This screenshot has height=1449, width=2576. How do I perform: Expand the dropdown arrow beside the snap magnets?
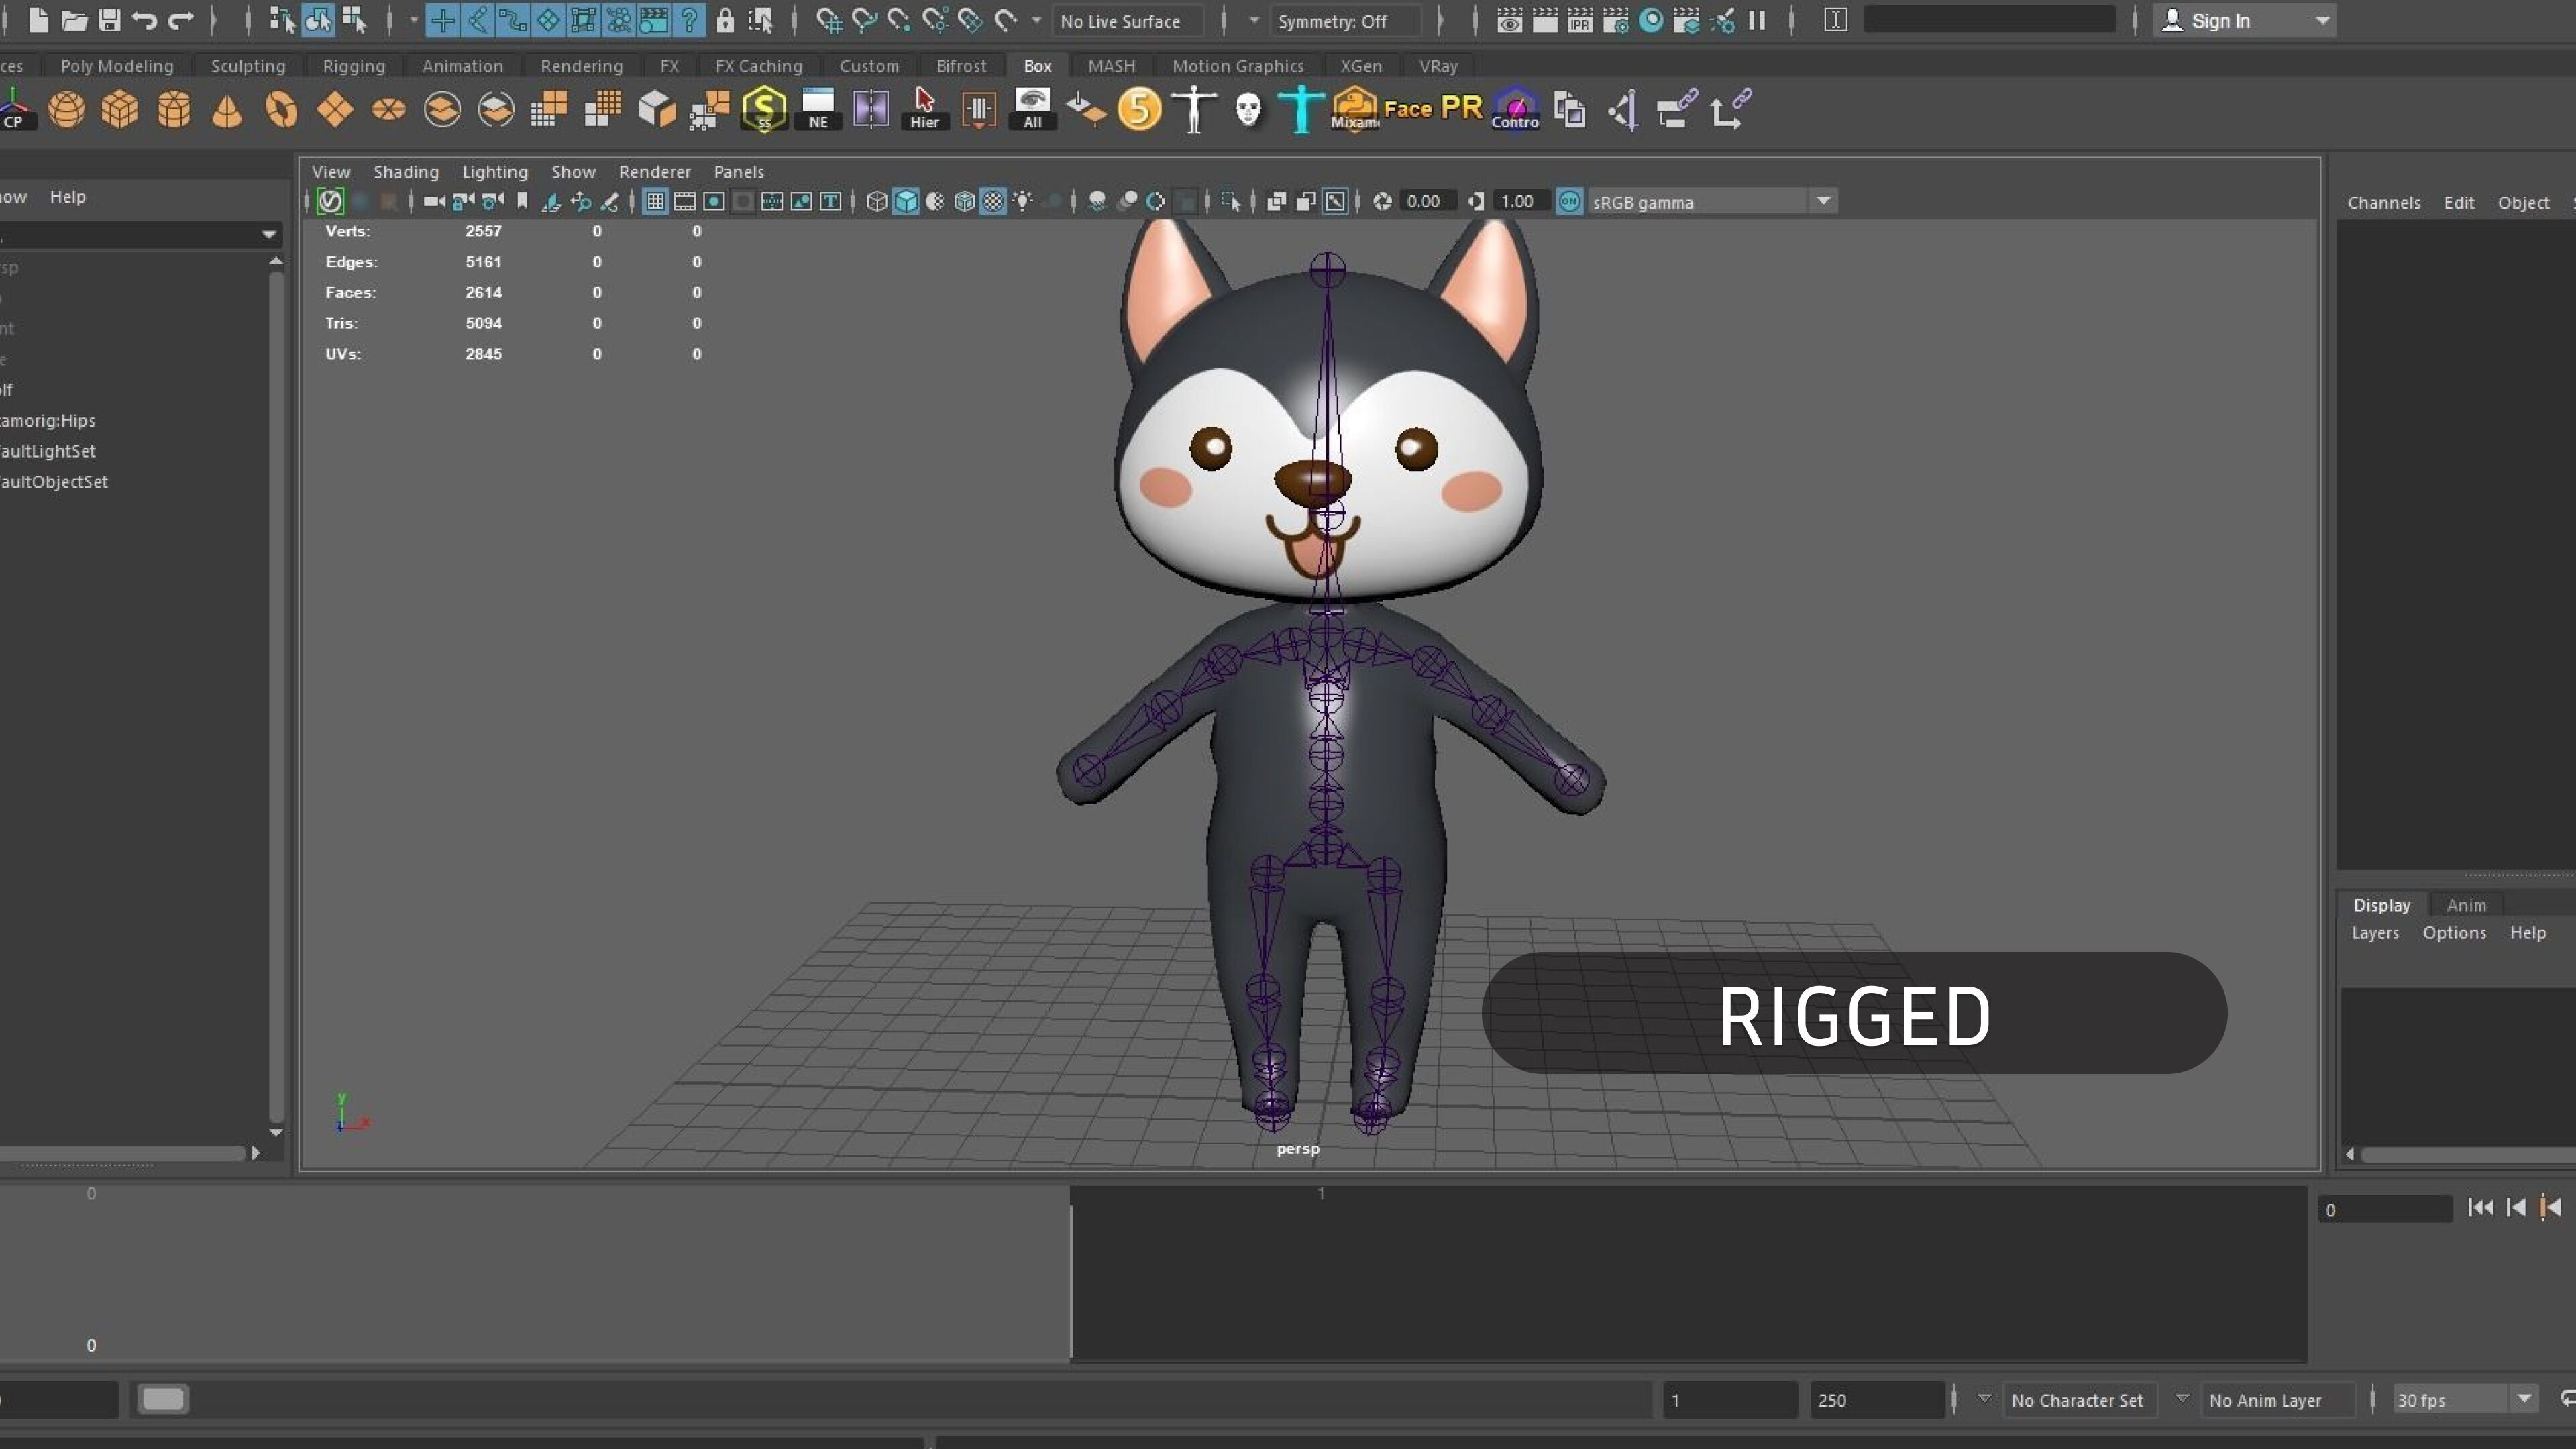click(1036, 20)
